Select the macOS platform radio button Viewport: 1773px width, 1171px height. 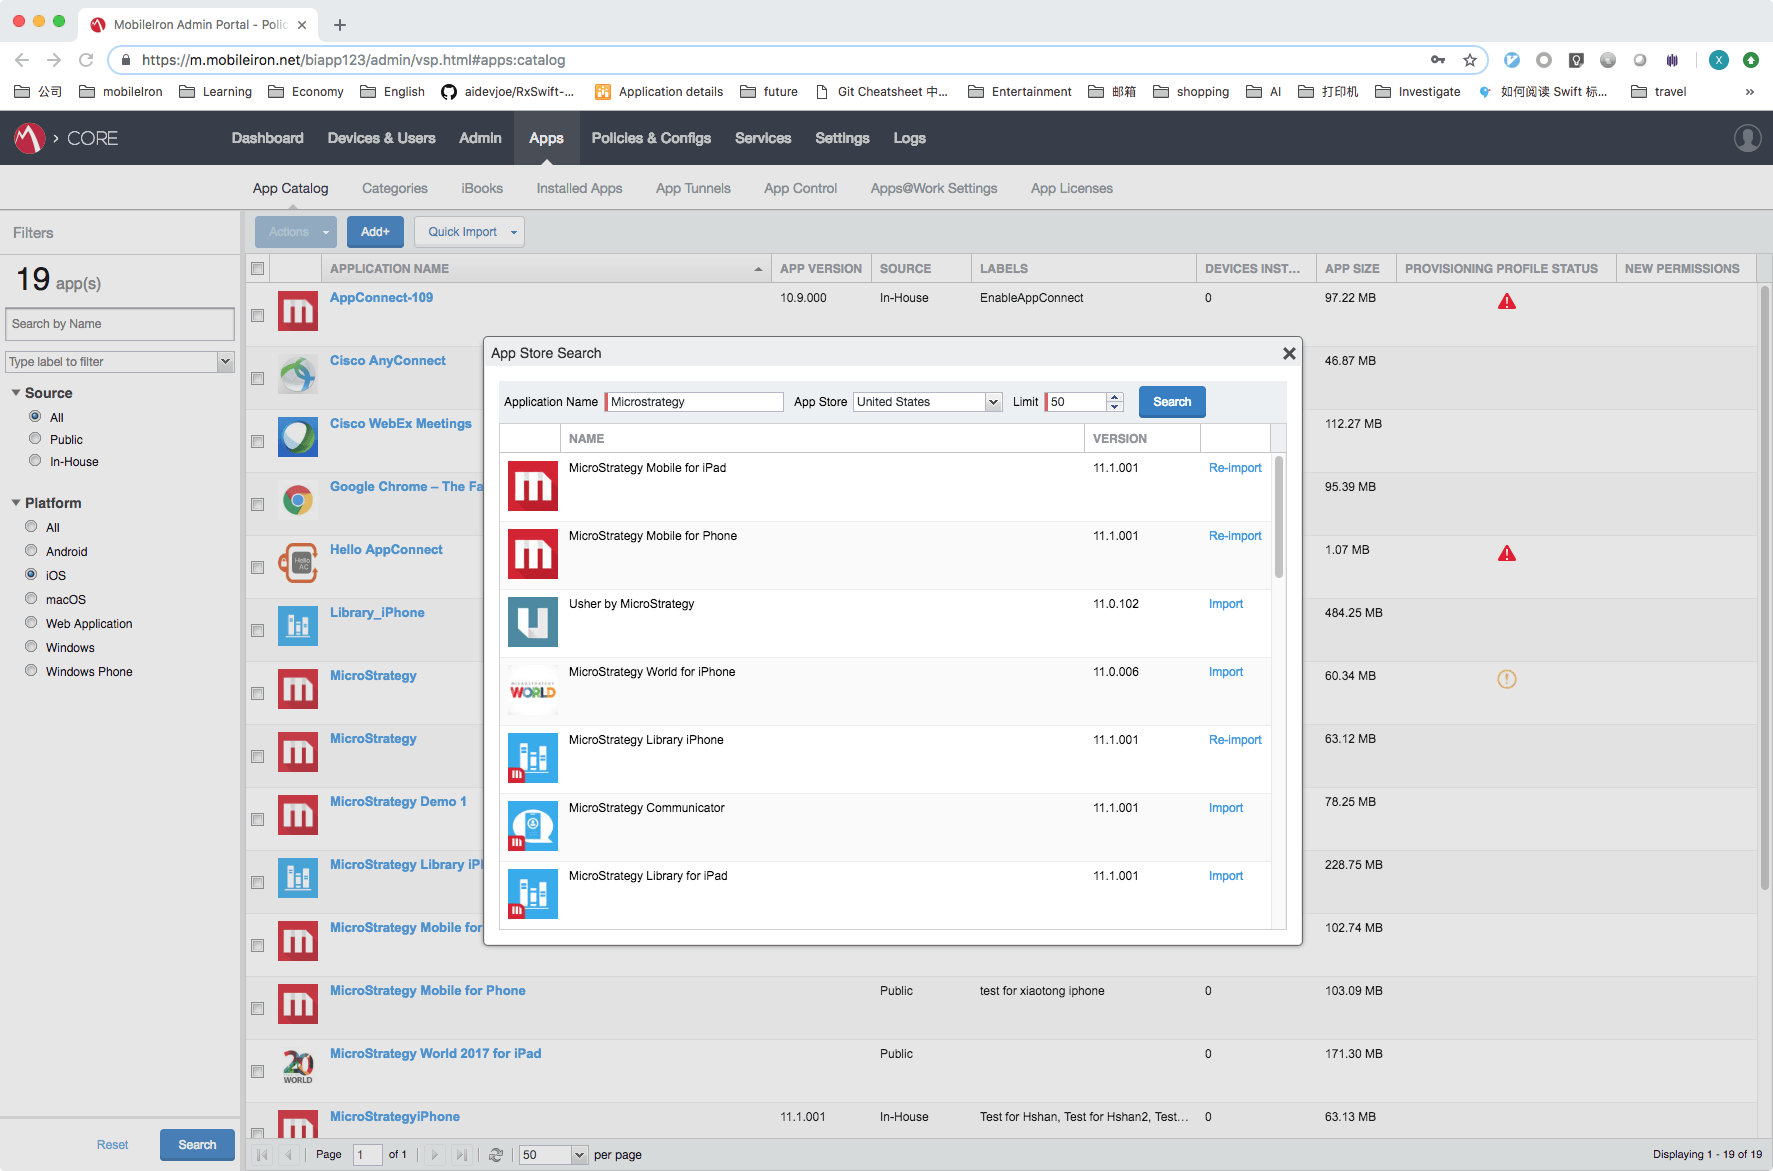tap(31, 598)
